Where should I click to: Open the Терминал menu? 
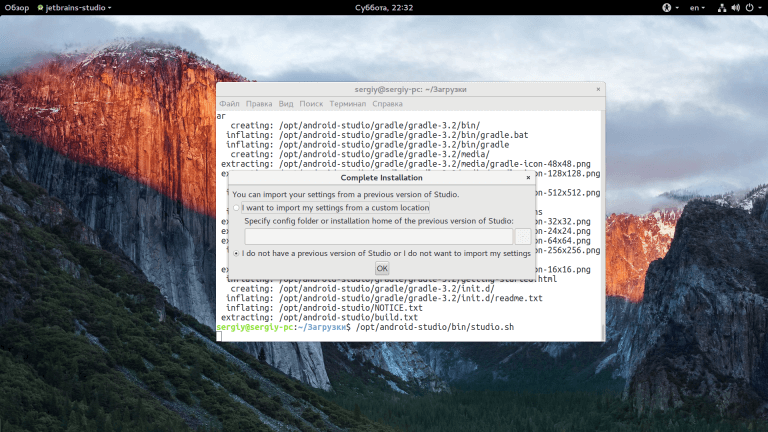[x=347, y=104]
